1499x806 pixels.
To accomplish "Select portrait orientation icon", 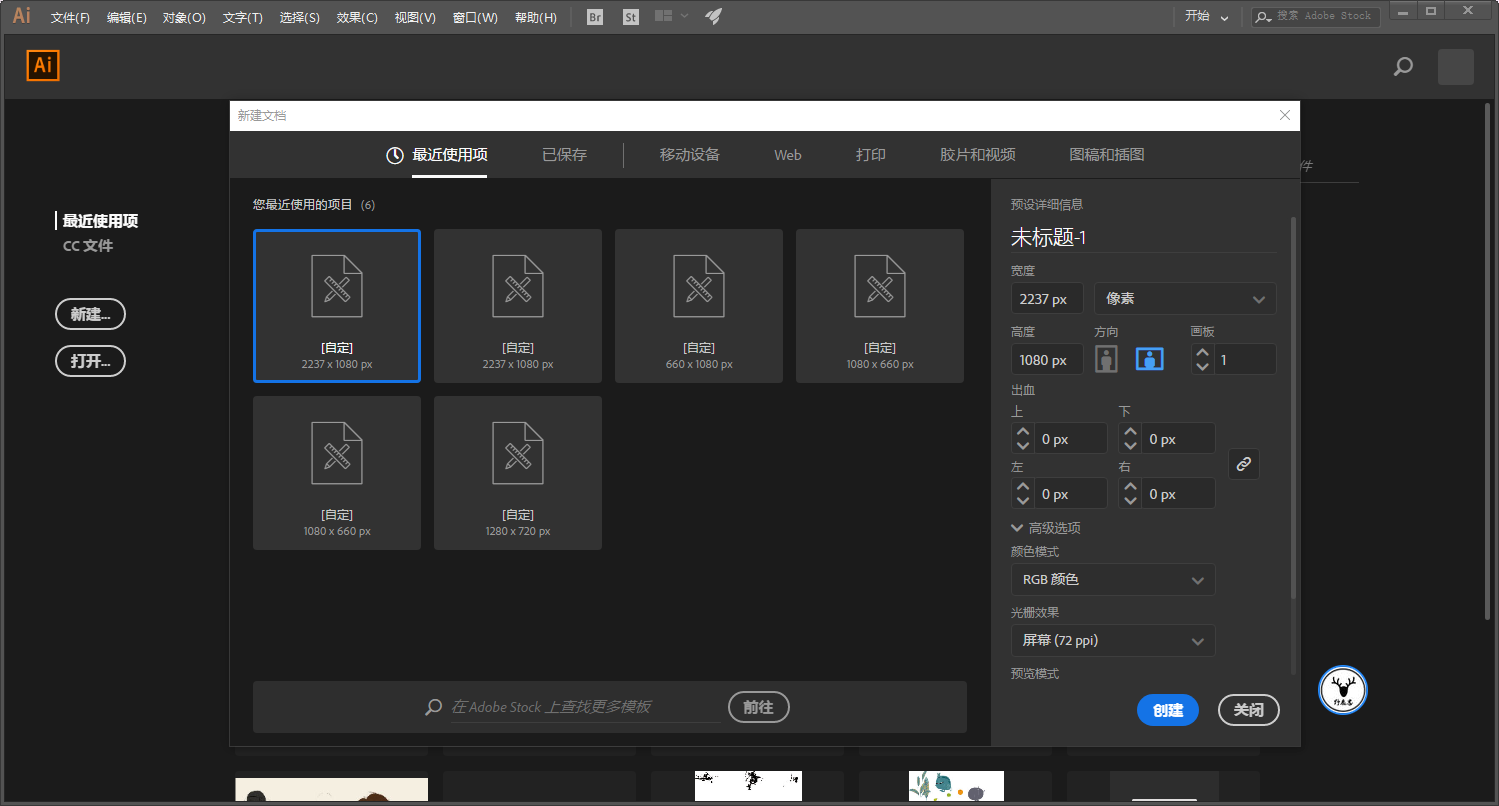I will coord(1106,359).
